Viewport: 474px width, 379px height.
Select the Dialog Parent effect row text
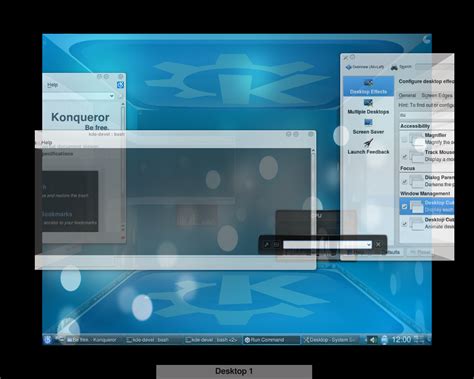pos(439,181)
